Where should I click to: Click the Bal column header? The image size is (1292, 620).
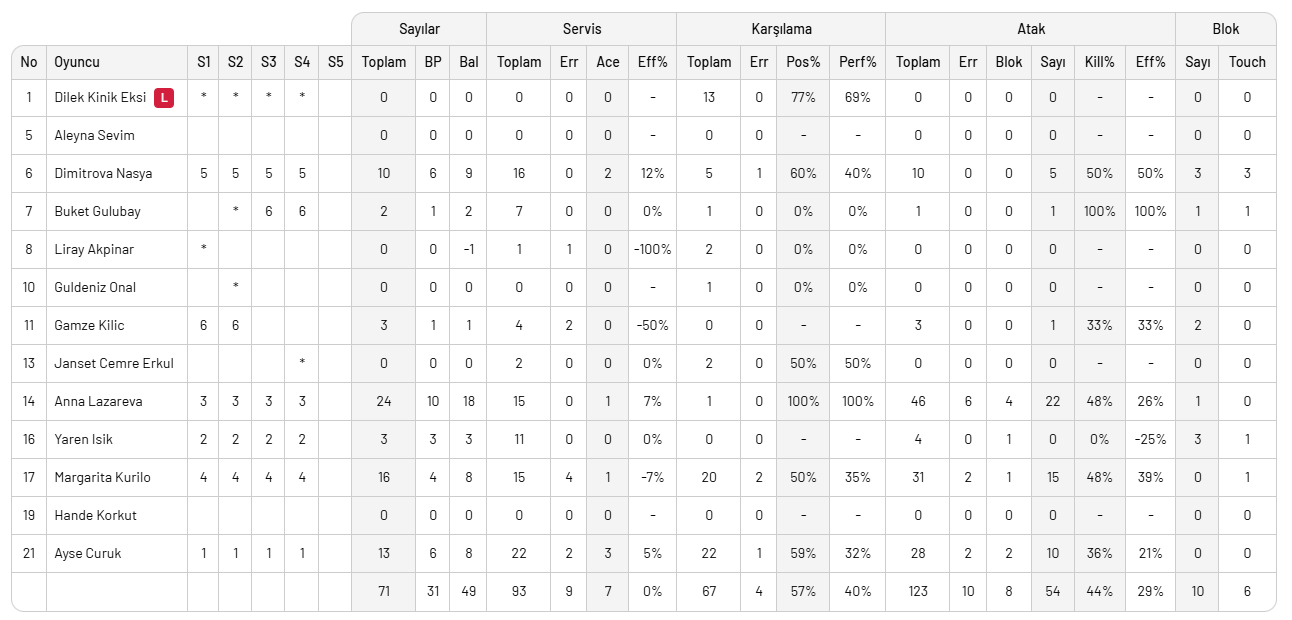tap(469, 62)
